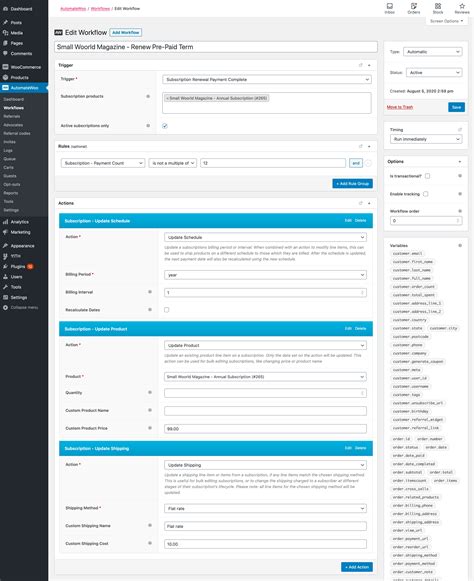Open the Stock icon in the top bar
The height and width of the screenshot is (581, 474).
[x=438, y=6]
